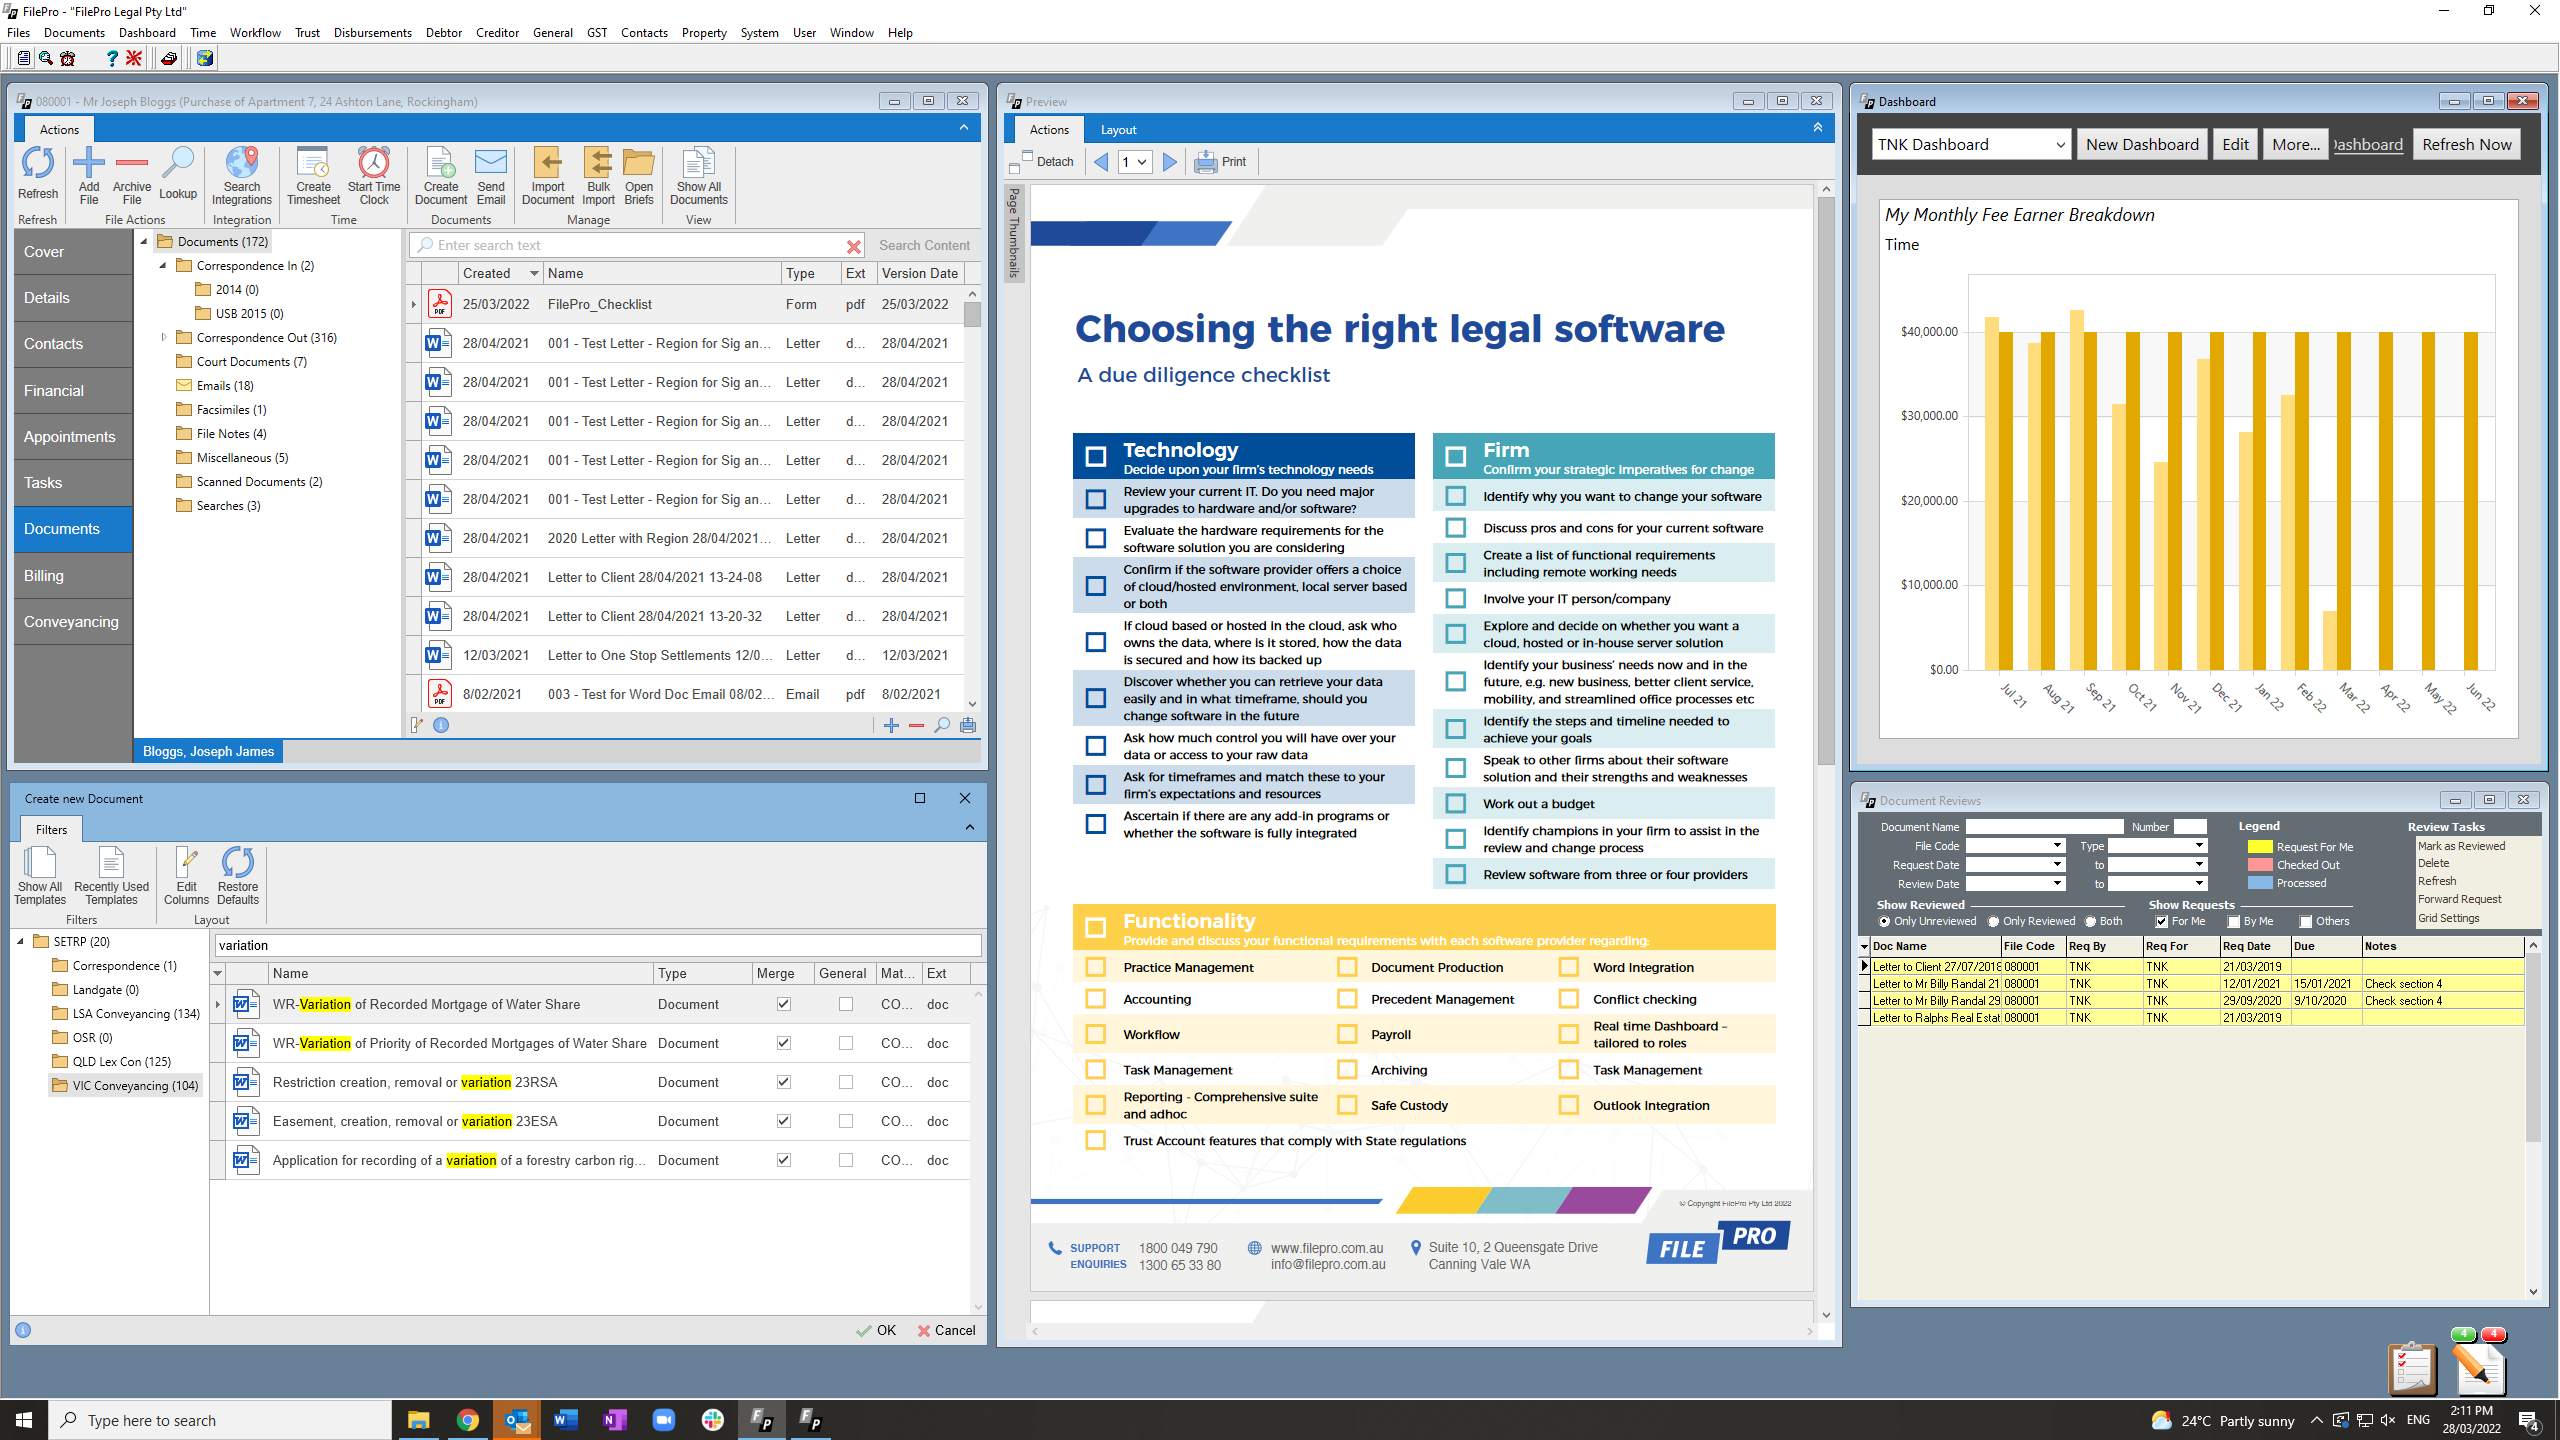Click the Search Integrations globe icon
Viewport: 2560px width, 1440px height.
pyautogui.click(x=241, y=163)
